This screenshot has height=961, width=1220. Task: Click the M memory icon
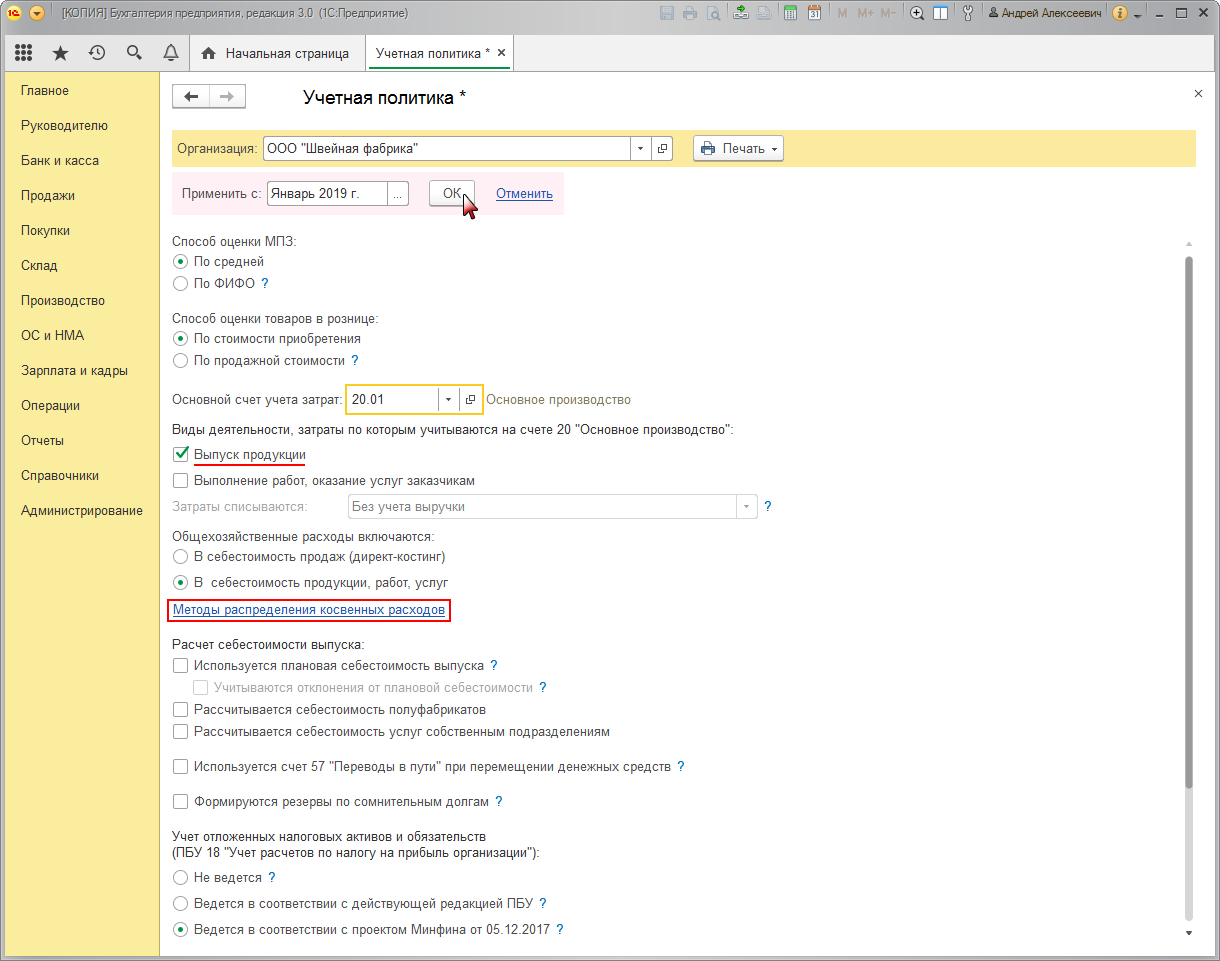tap(842, 13)
